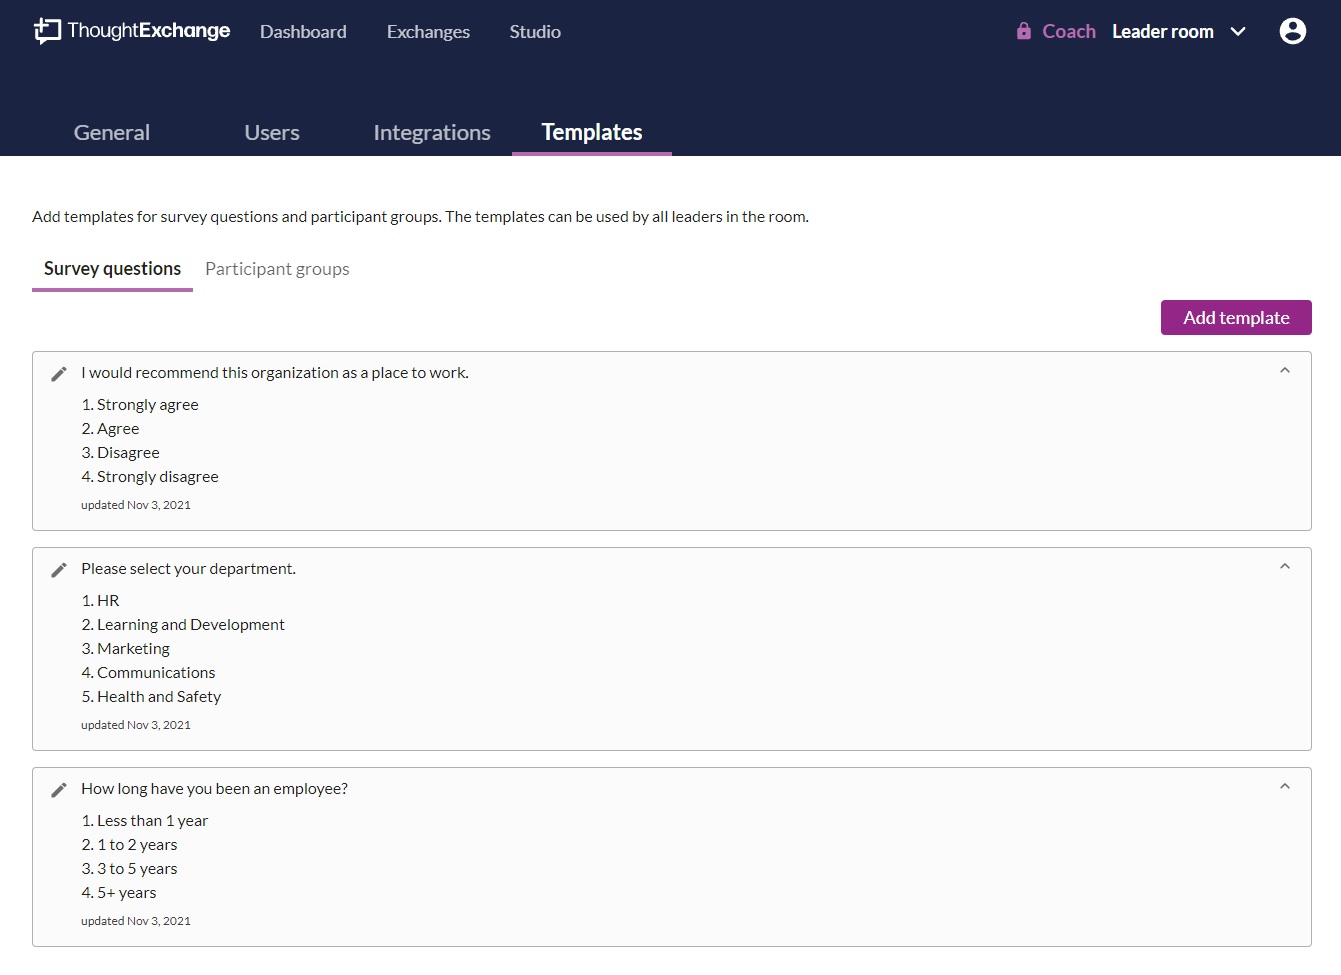Switch to the Users tab
Screen dimensions: 1341x975
[x=272, y=132]
